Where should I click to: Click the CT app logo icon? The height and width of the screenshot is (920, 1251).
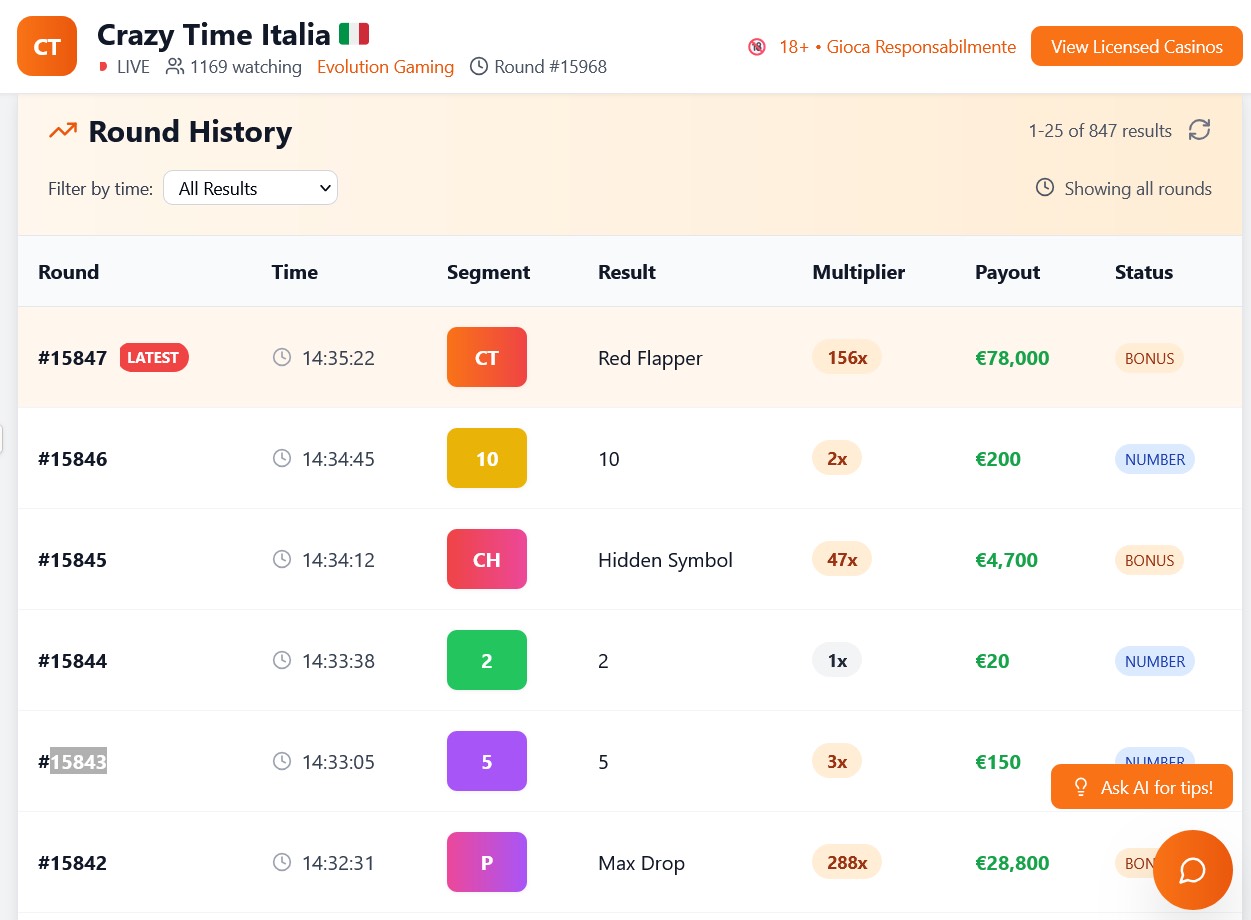pos(46,45)
